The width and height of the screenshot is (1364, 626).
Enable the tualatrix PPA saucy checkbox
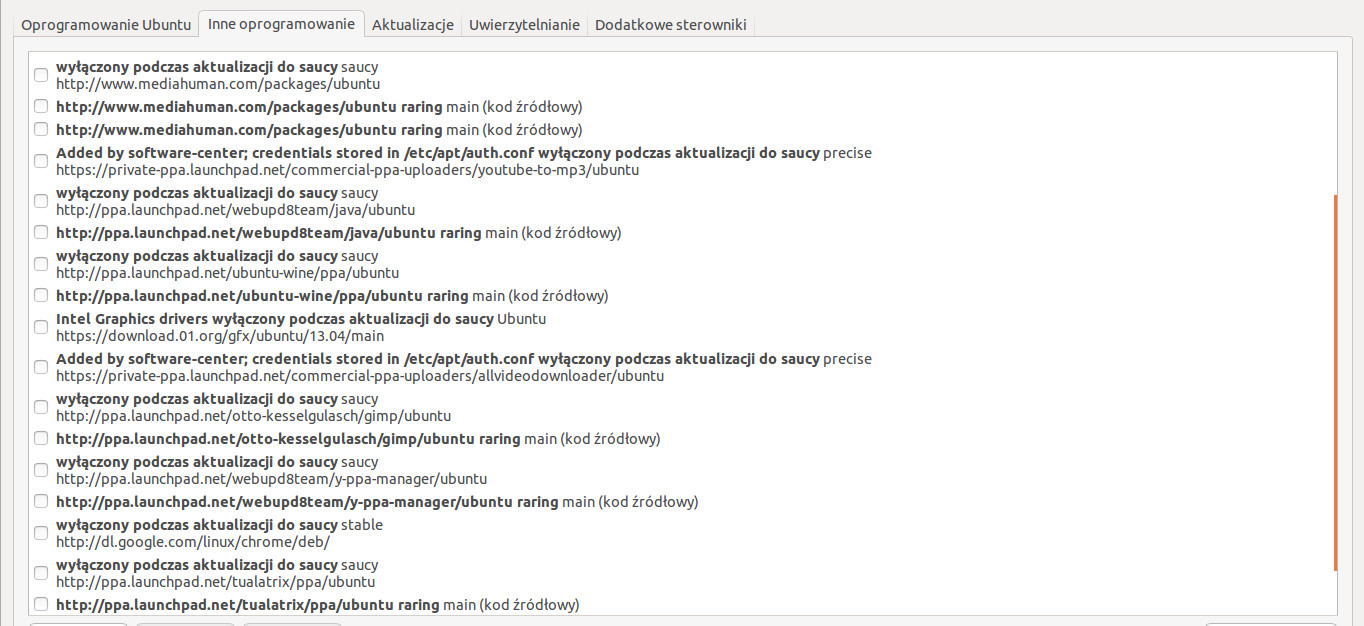click(41, 573)
